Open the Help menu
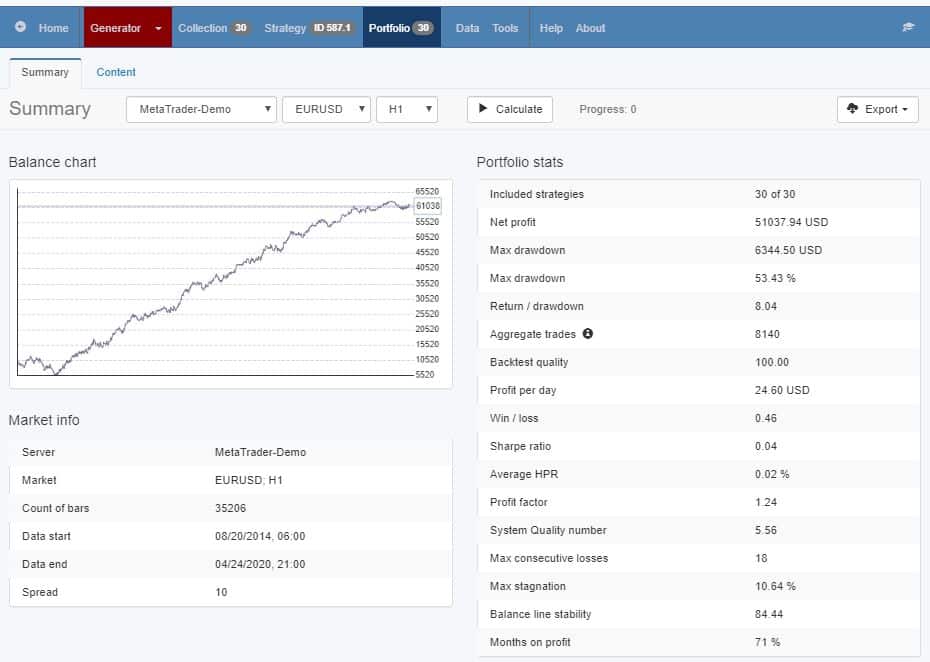 [550, 27]
